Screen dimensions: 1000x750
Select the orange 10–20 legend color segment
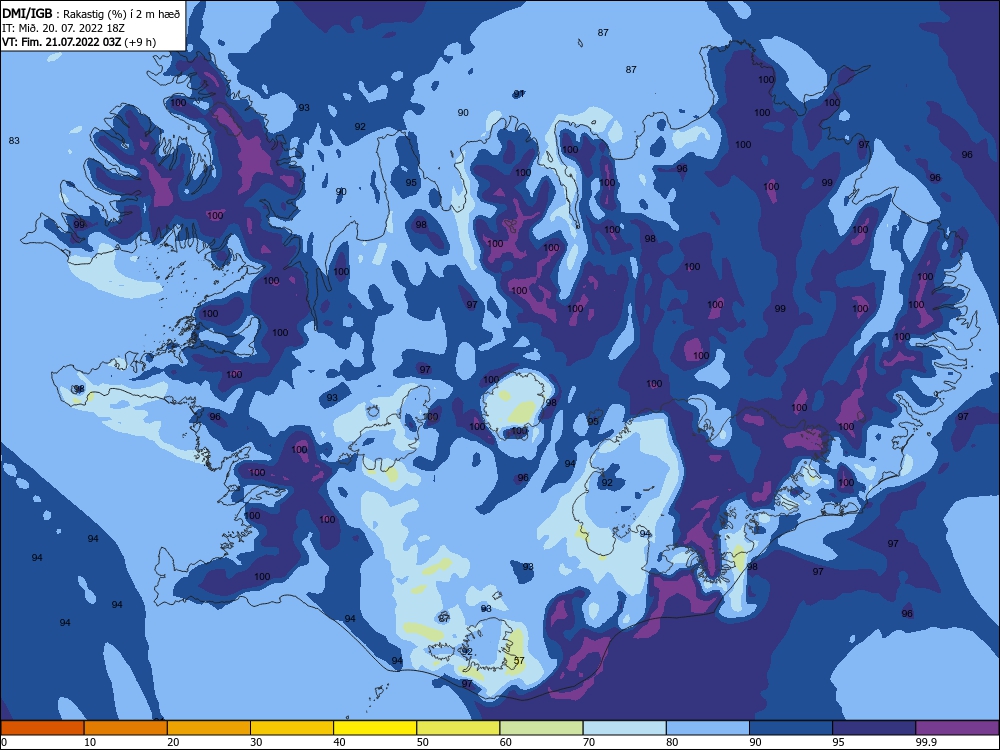[126, 728]
